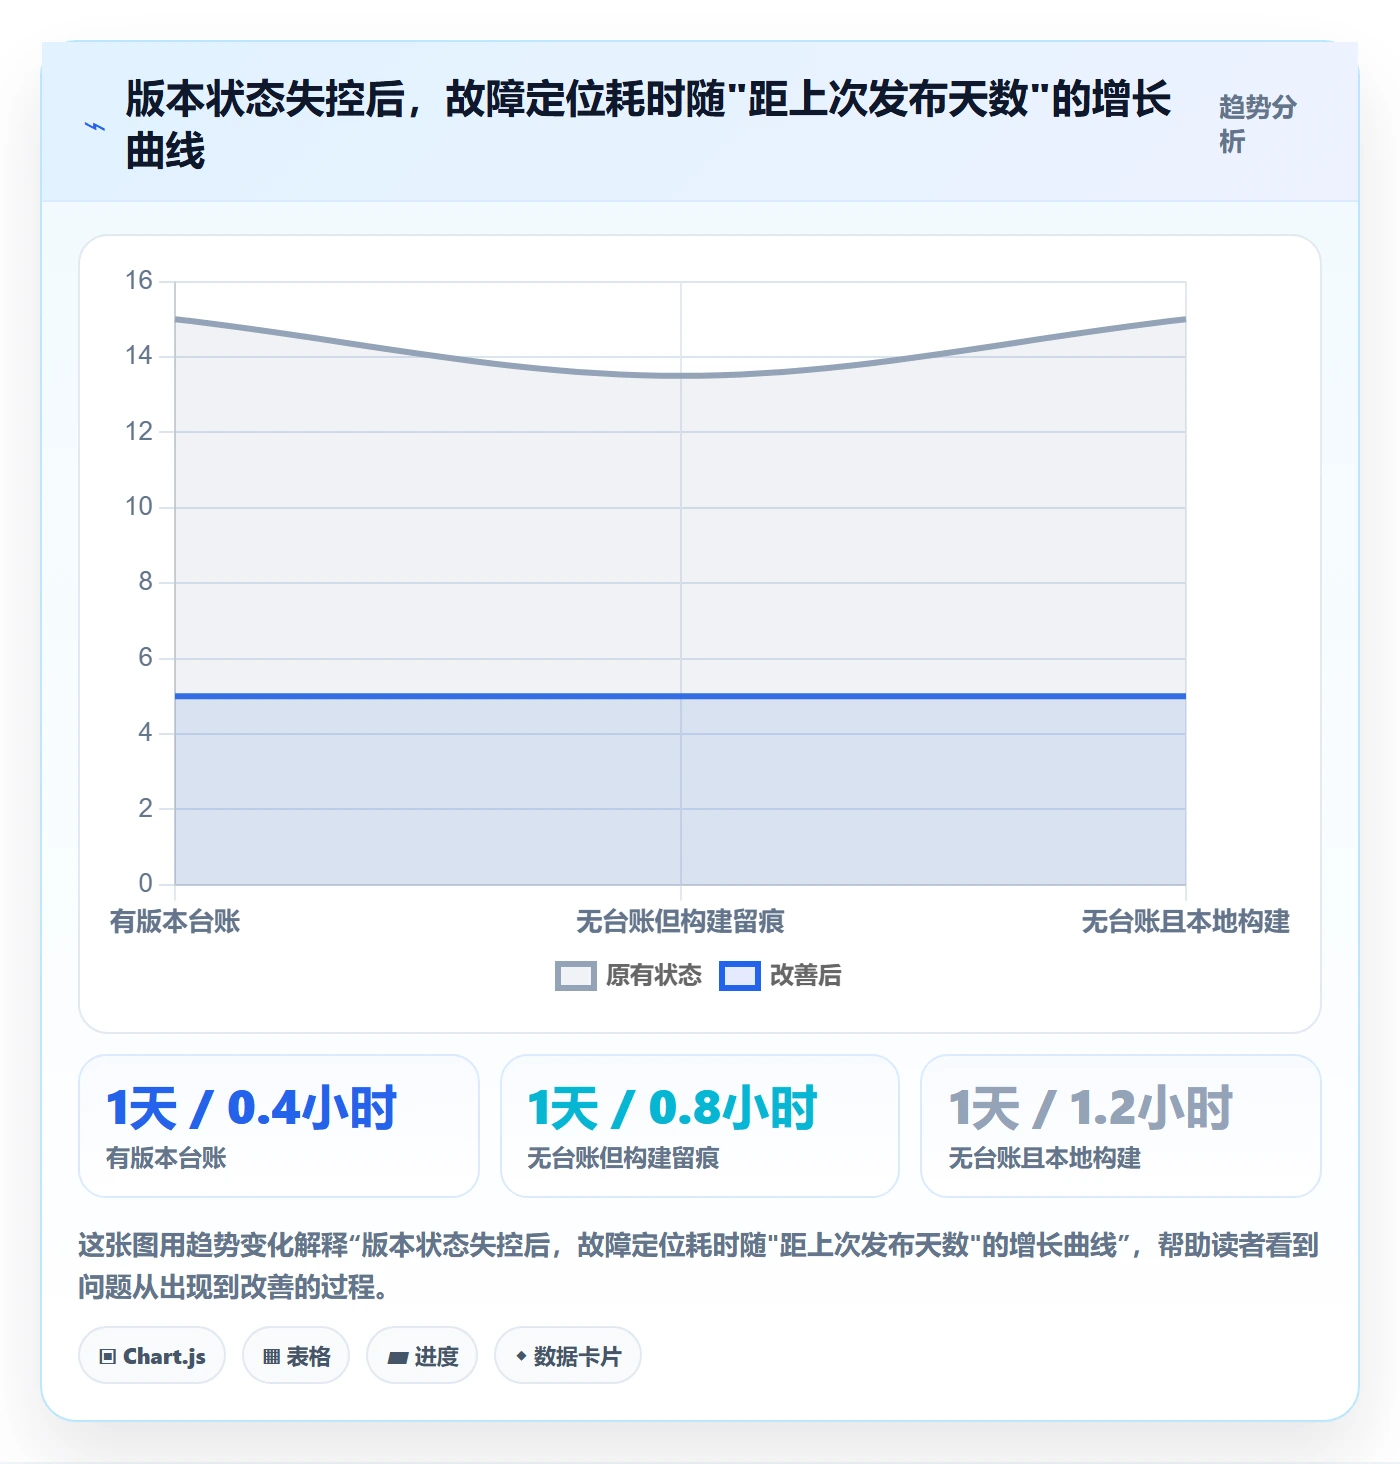Toggle the 改善后 legend item
This screenshot has height=1464, width=1400.
(x=780, y=975)
